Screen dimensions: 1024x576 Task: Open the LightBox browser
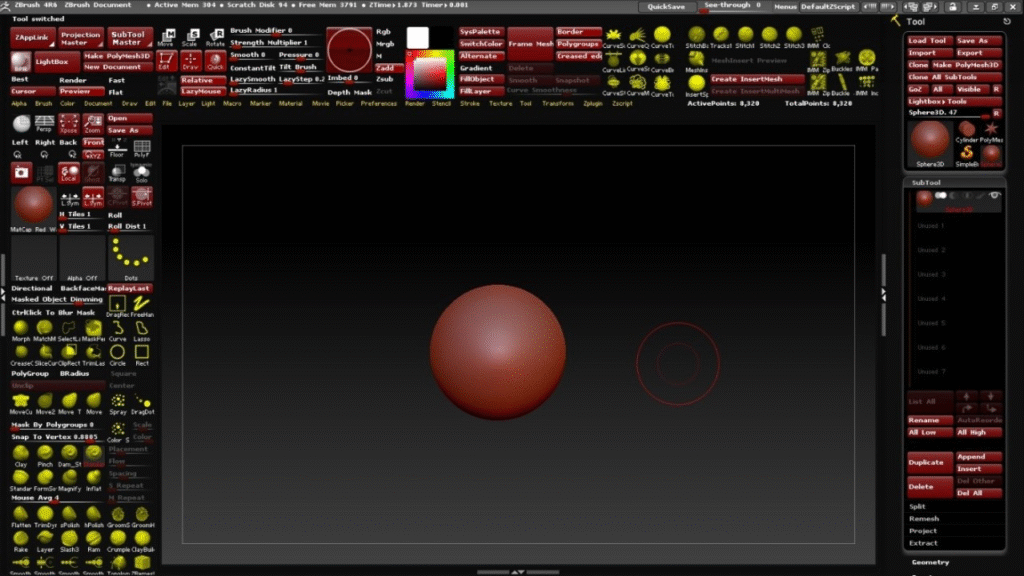coord(53,61)
